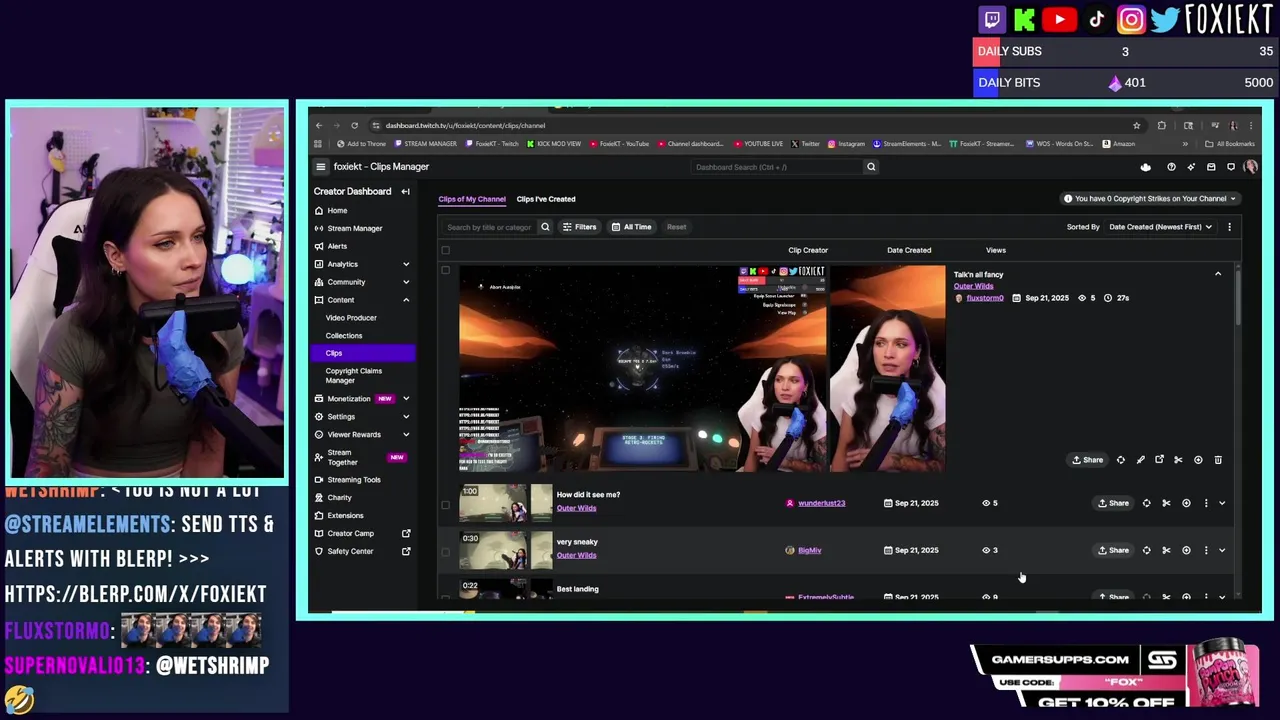Open Talk'n all fancy clip in new window

tap(1159, 460)
